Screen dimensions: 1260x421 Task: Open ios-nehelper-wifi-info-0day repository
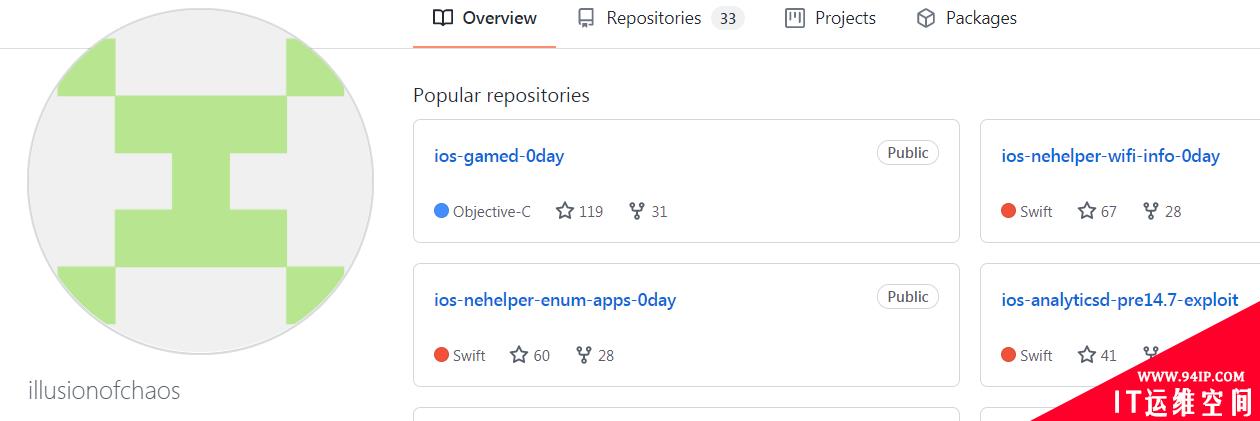(1110, 156)
